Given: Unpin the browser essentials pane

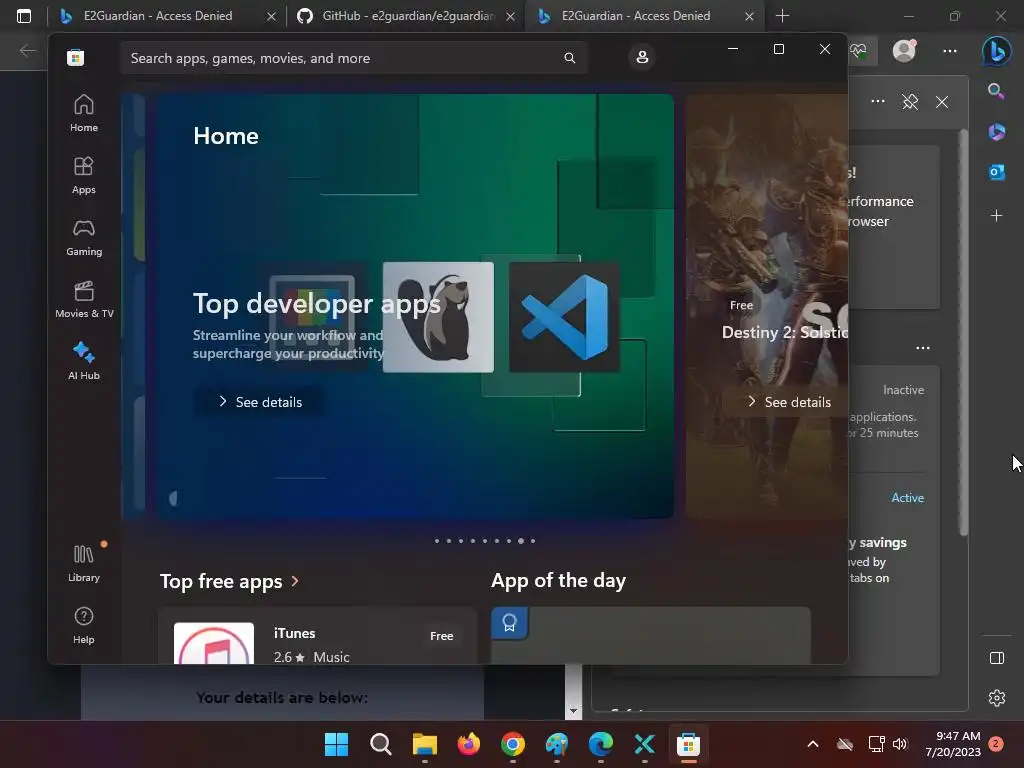Looking at the screenshot, I should (910, 101).
